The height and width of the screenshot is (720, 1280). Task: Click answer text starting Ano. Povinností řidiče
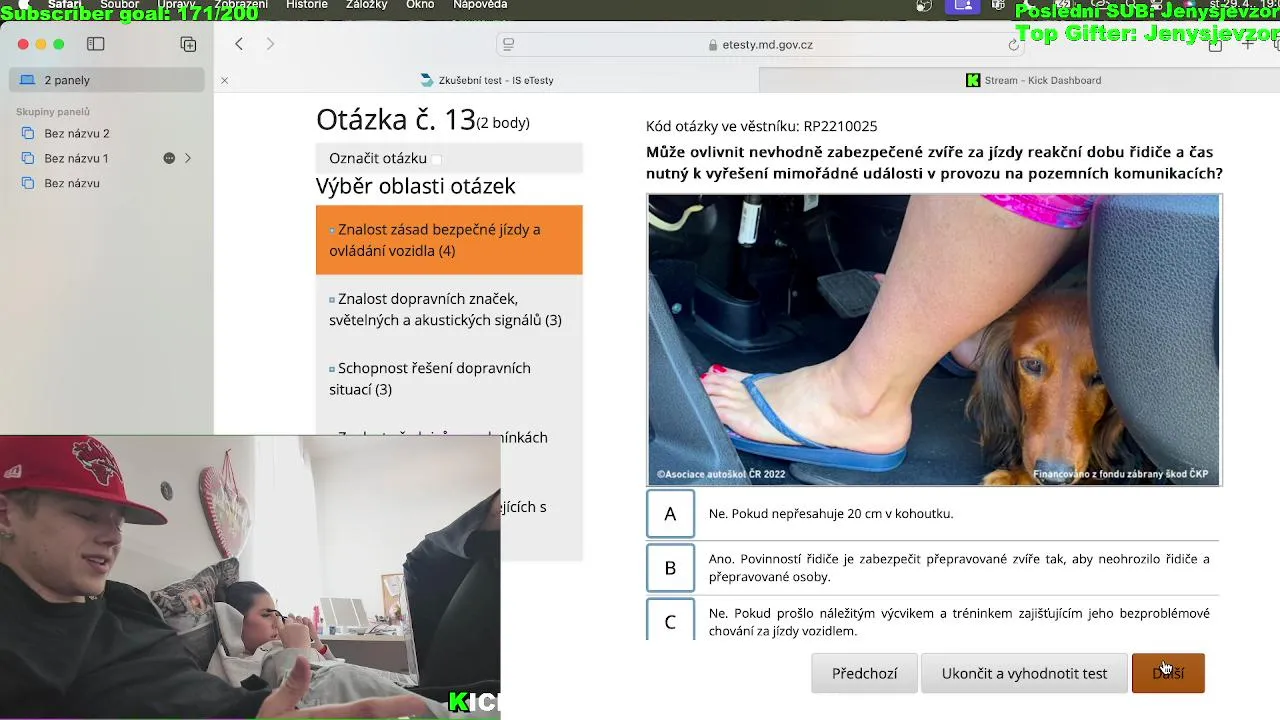click(x=959, y=568)
